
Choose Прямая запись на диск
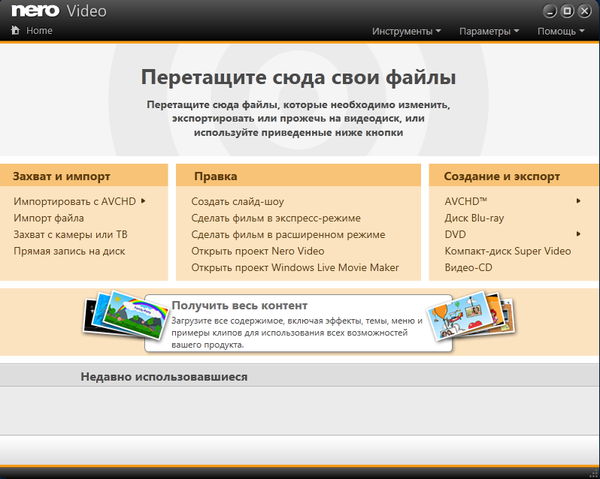tap(69, 251)
